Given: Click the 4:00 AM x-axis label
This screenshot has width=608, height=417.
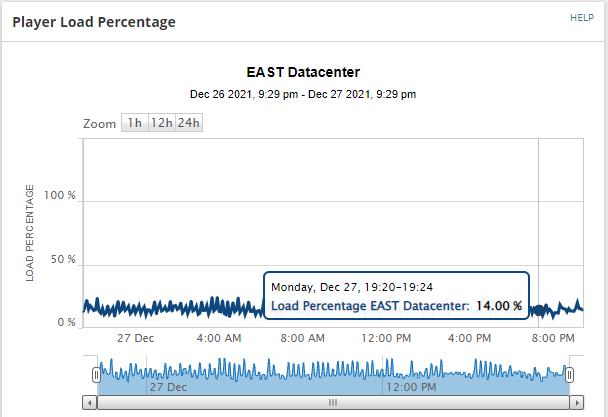Looking at the screenshot, I should (x=218, y=339).
